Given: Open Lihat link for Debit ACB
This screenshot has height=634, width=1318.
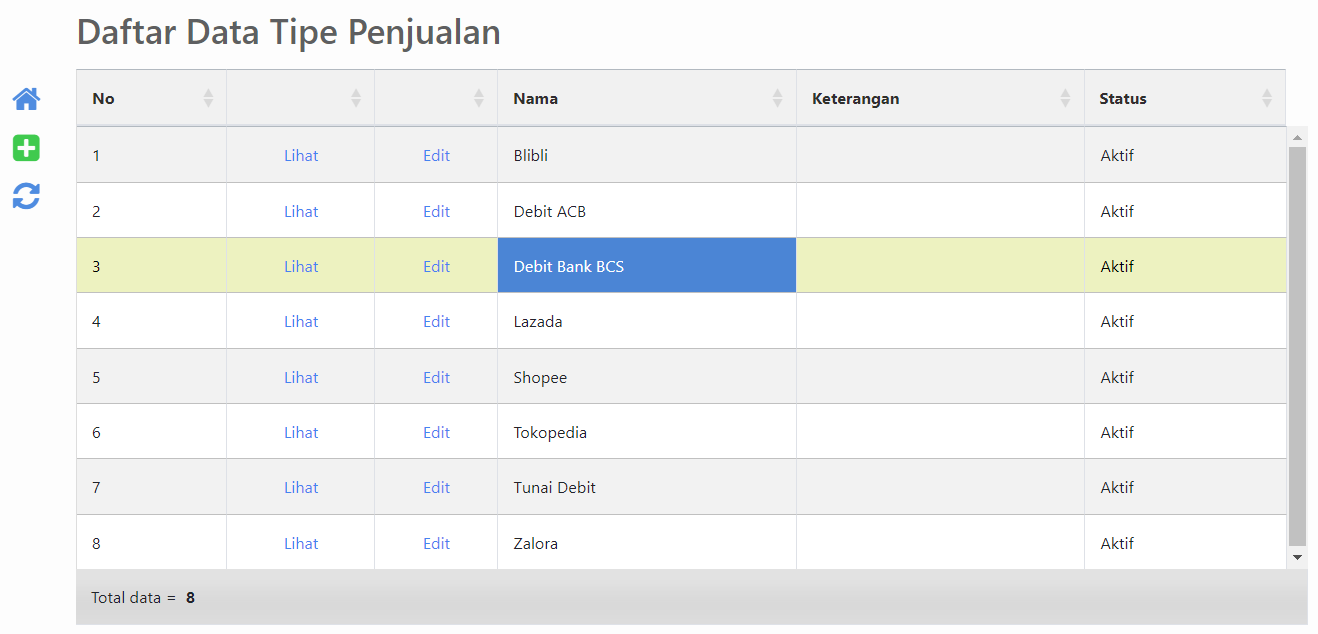Looking at the screenshot, I should pyautogui.click(x=301, y=211).
